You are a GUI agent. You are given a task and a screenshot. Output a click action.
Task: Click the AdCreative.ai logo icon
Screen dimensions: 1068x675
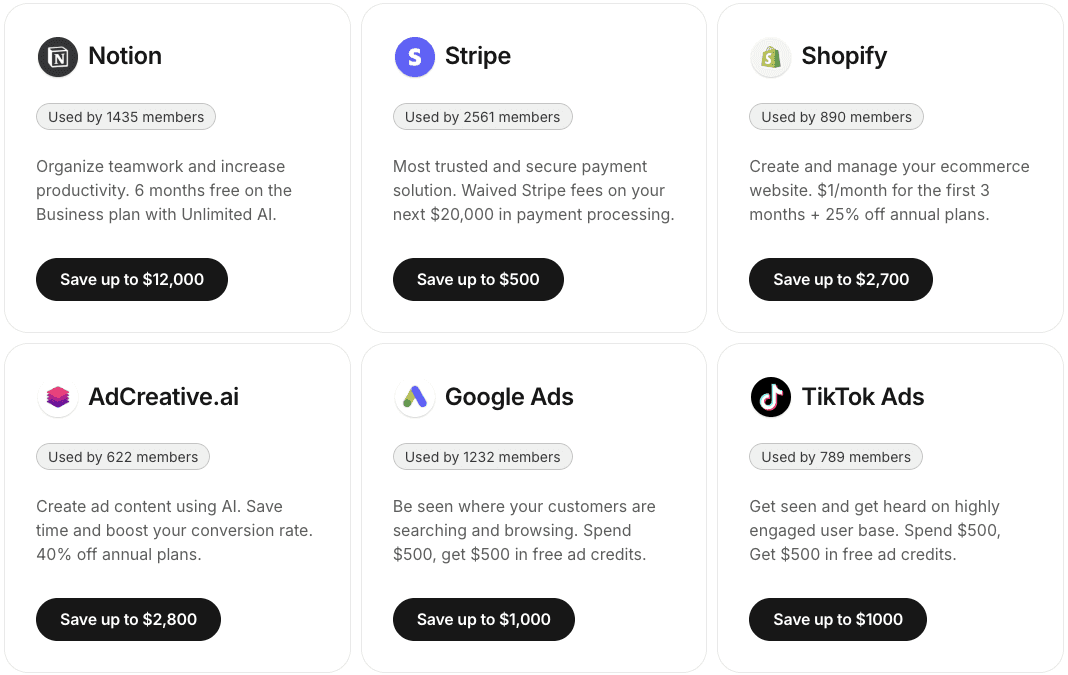(x=58, y=397)
